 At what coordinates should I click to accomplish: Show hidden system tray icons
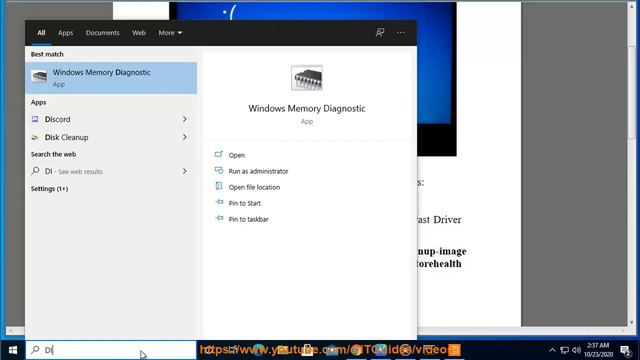click(x=552, y=350)
